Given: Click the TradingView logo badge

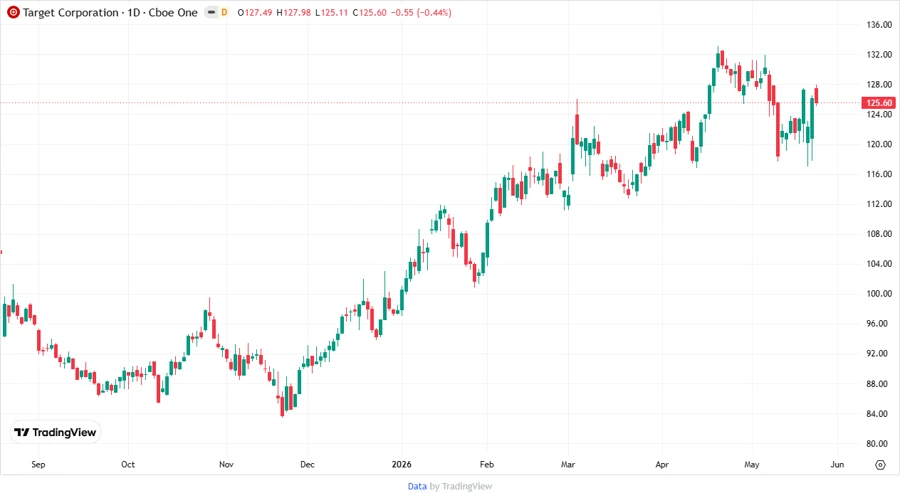Looking at the screenshot, I should [55, 433].
